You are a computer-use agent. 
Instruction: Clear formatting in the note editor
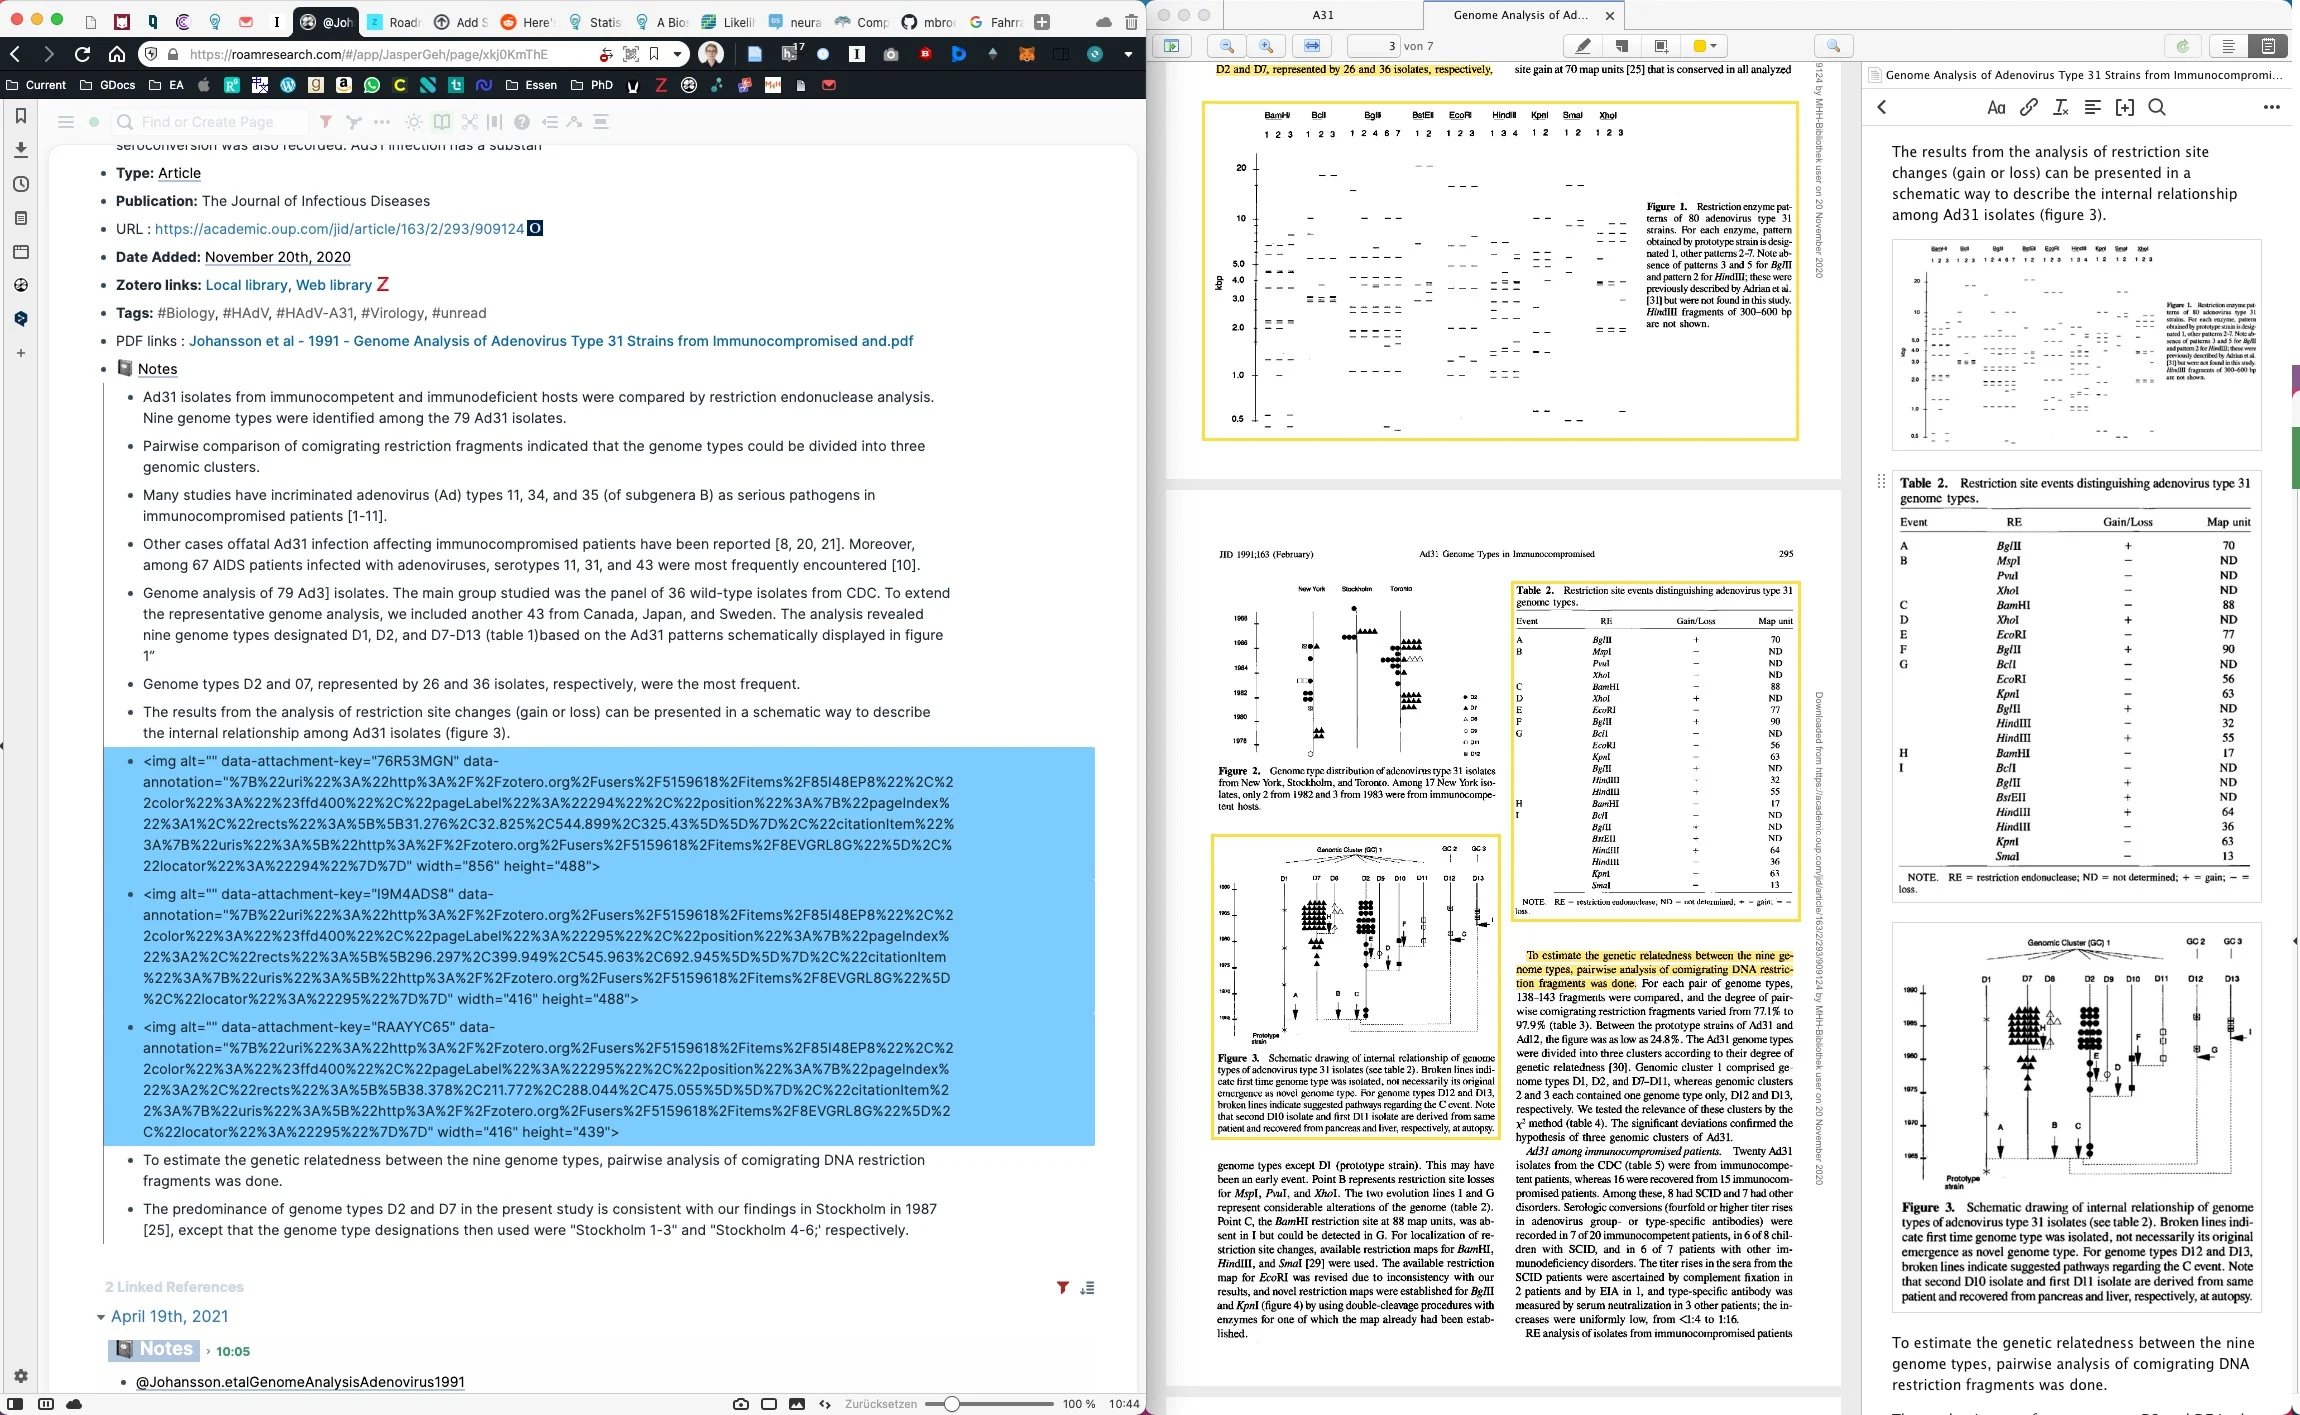(2060, 107)
